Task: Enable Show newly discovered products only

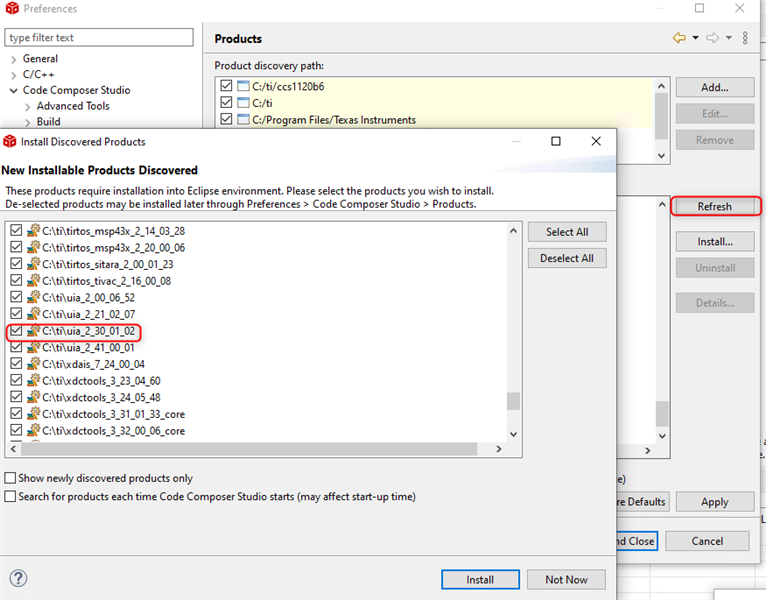Action: click(10, 477)
